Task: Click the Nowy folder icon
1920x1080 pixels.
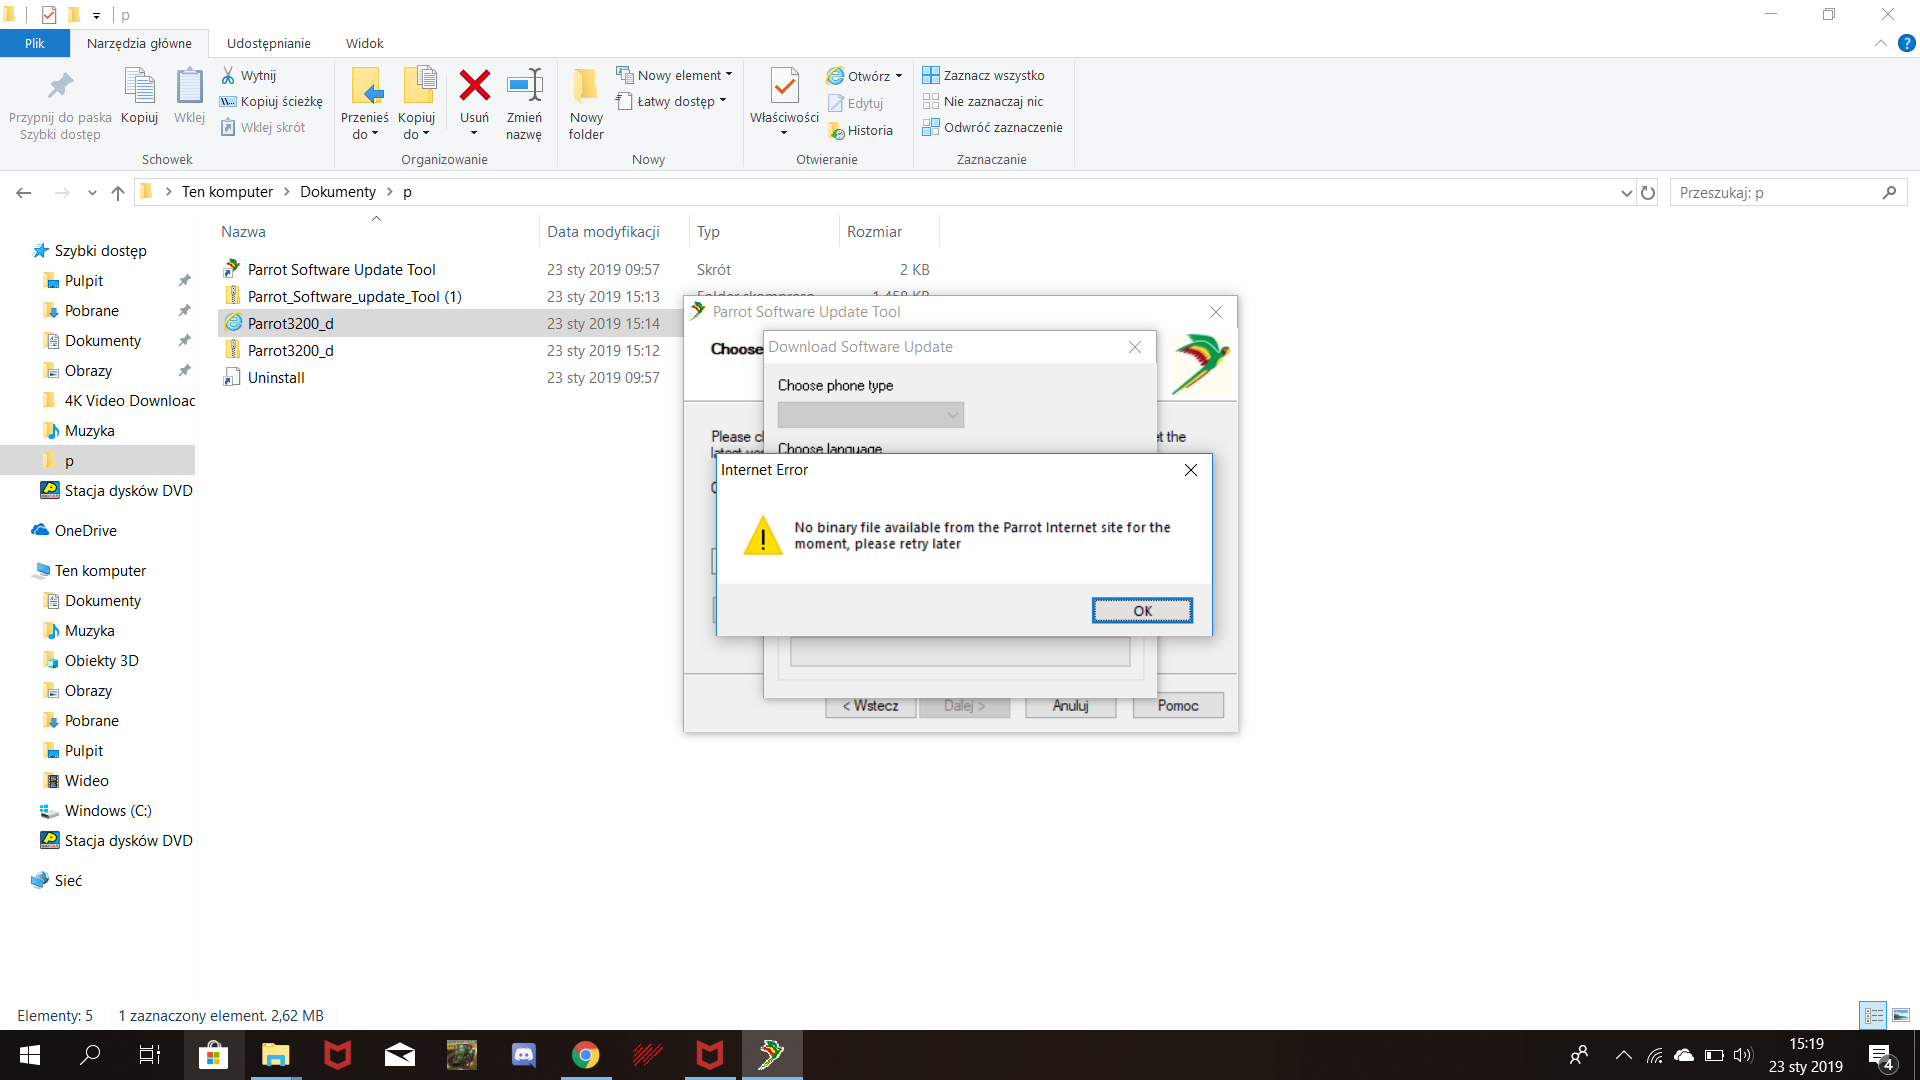Action: pyautogui.click(x=586, y=87)
